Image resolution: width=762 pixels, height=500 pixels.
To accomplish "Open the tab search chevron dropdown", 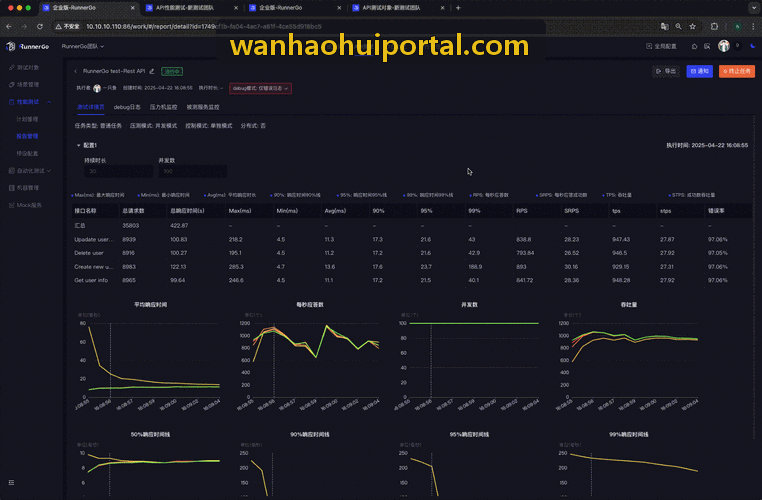I will [754, 8].
